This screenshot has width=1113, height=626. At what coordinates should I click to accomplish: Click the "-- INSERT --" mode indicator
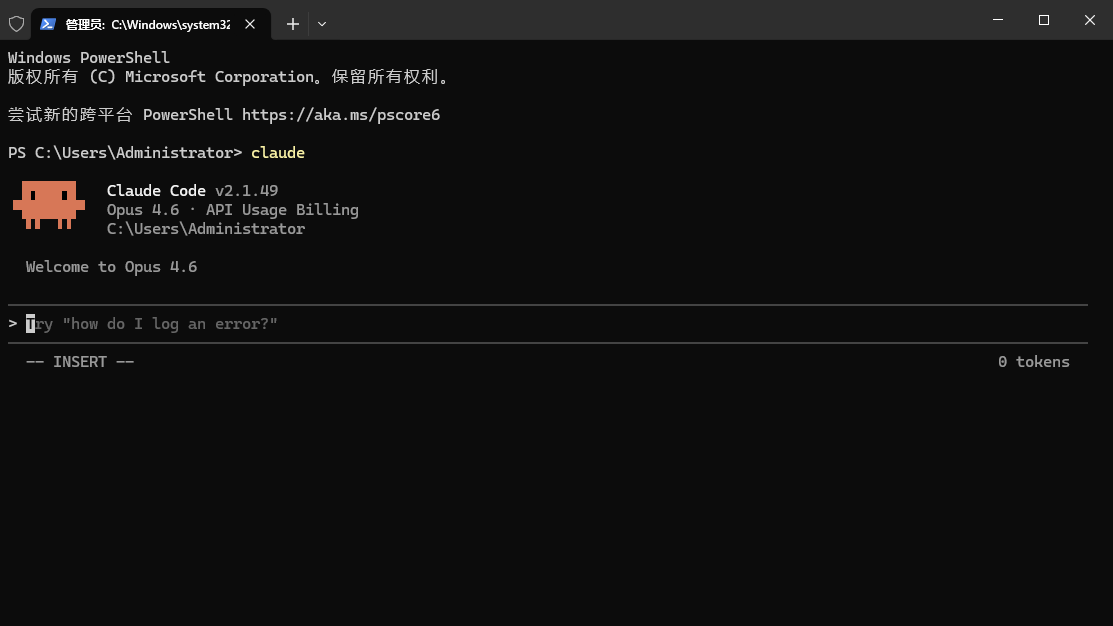(80, 362)
